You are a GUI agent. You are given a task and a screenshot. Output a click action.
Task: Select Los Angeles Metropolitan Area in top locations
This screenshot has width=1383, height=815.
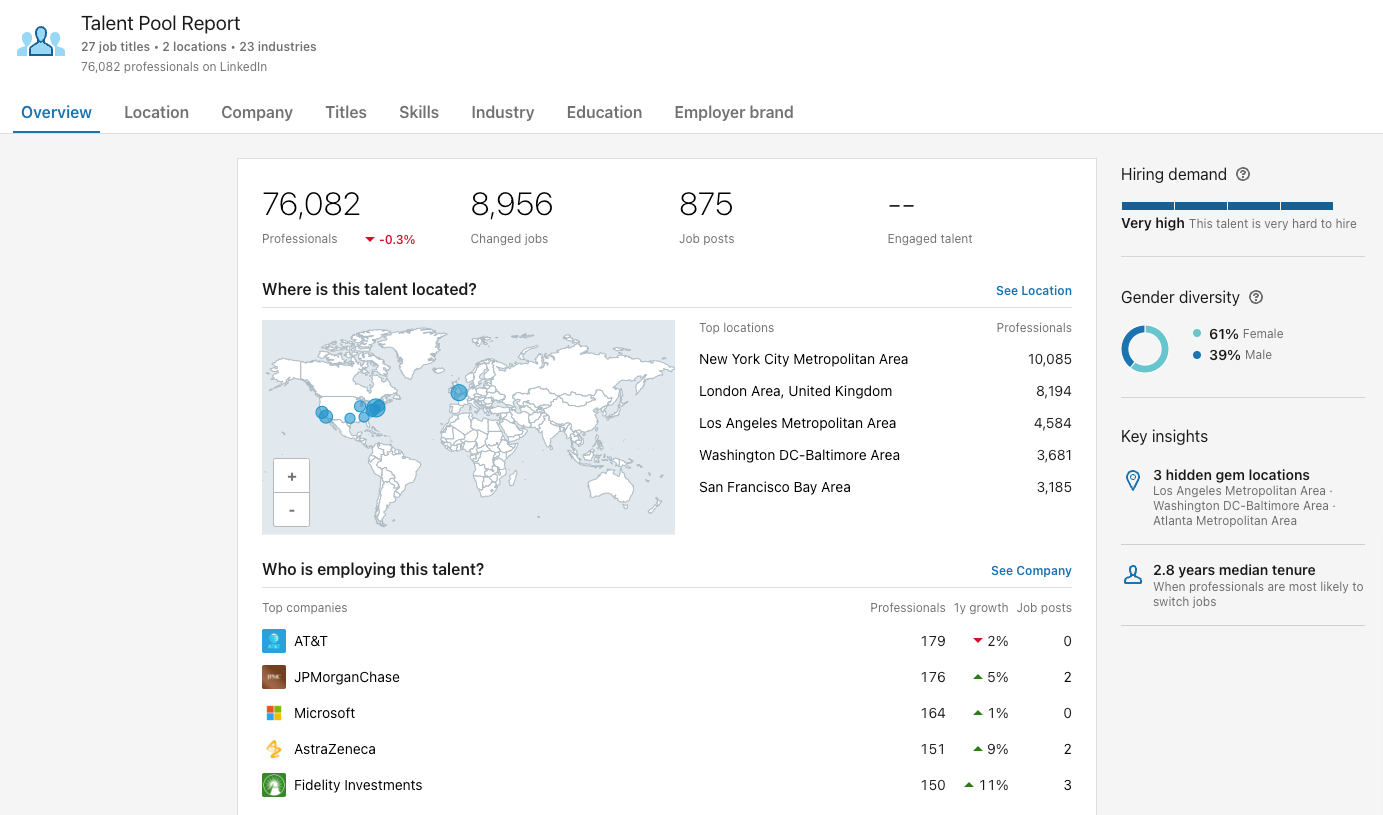point(885,423)
